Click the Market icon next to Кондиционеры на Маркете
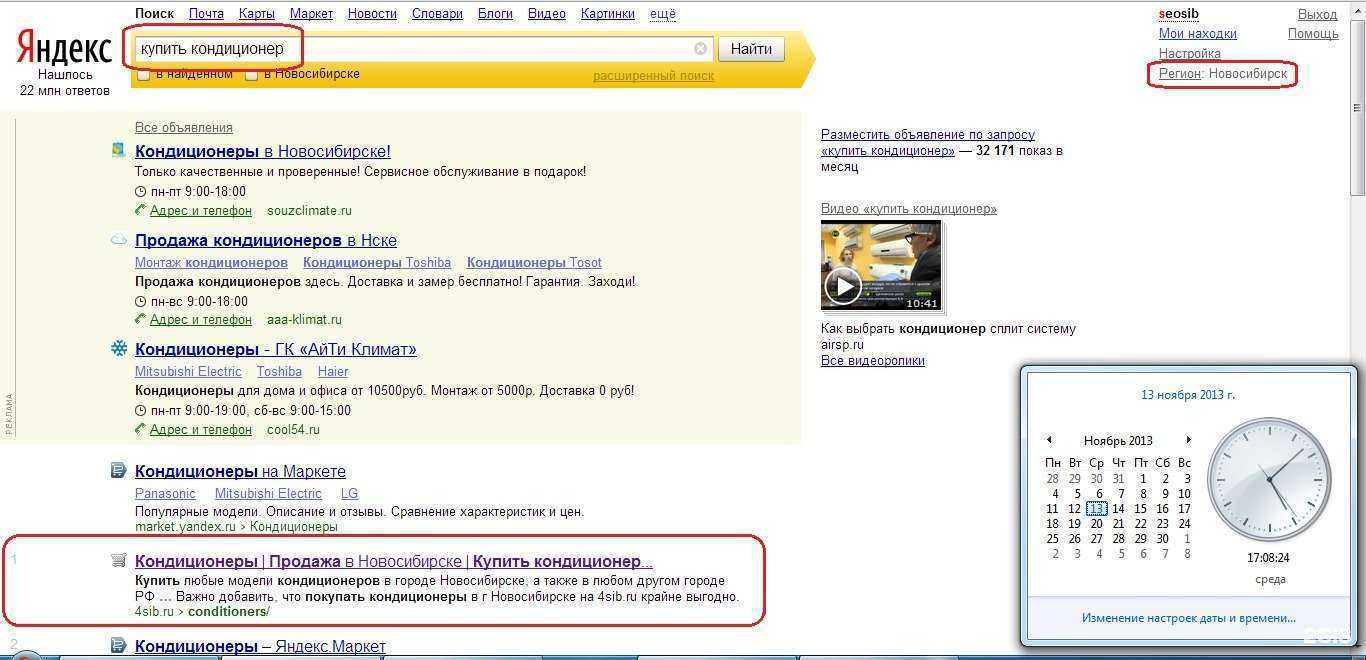Viewport: 1366px width, 660px height. click(119, 471)
